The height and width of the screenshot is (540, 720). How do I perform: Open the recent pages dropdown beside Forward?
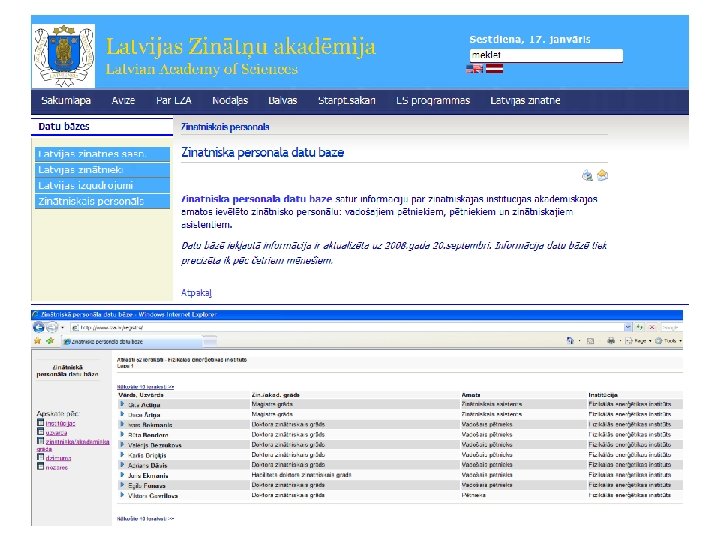[62, 327]
